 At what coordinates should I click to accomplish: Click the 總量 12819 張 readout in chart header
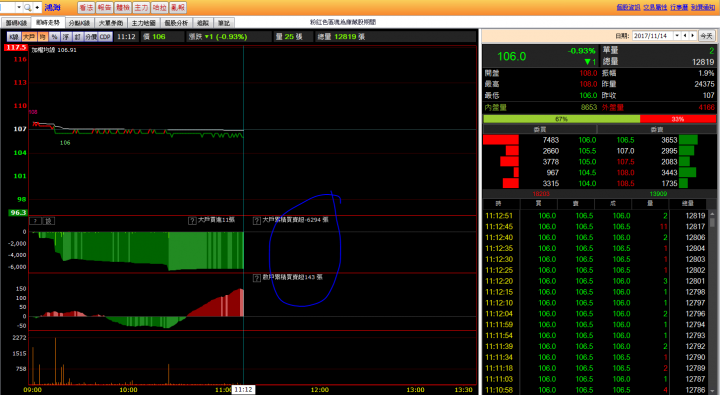[341, 37]
